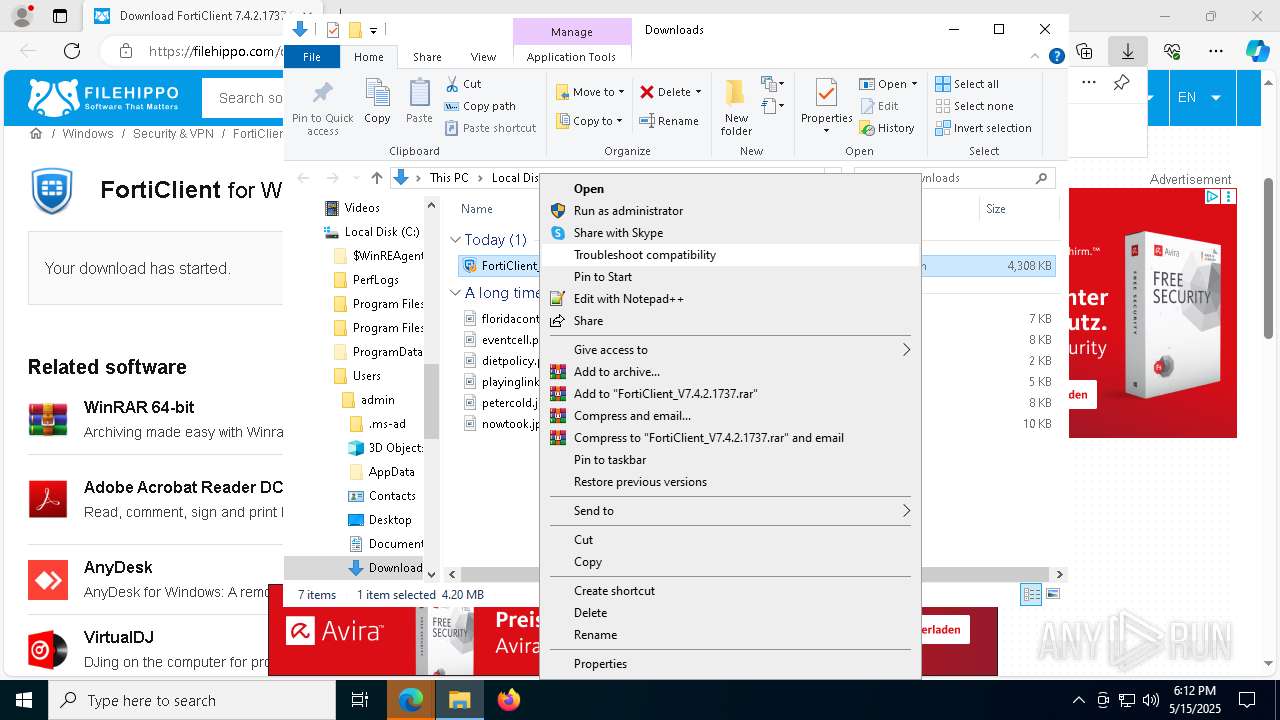Choose Run as administrator
Screen dimensions: 1280x720
click(x=730, y=211)
